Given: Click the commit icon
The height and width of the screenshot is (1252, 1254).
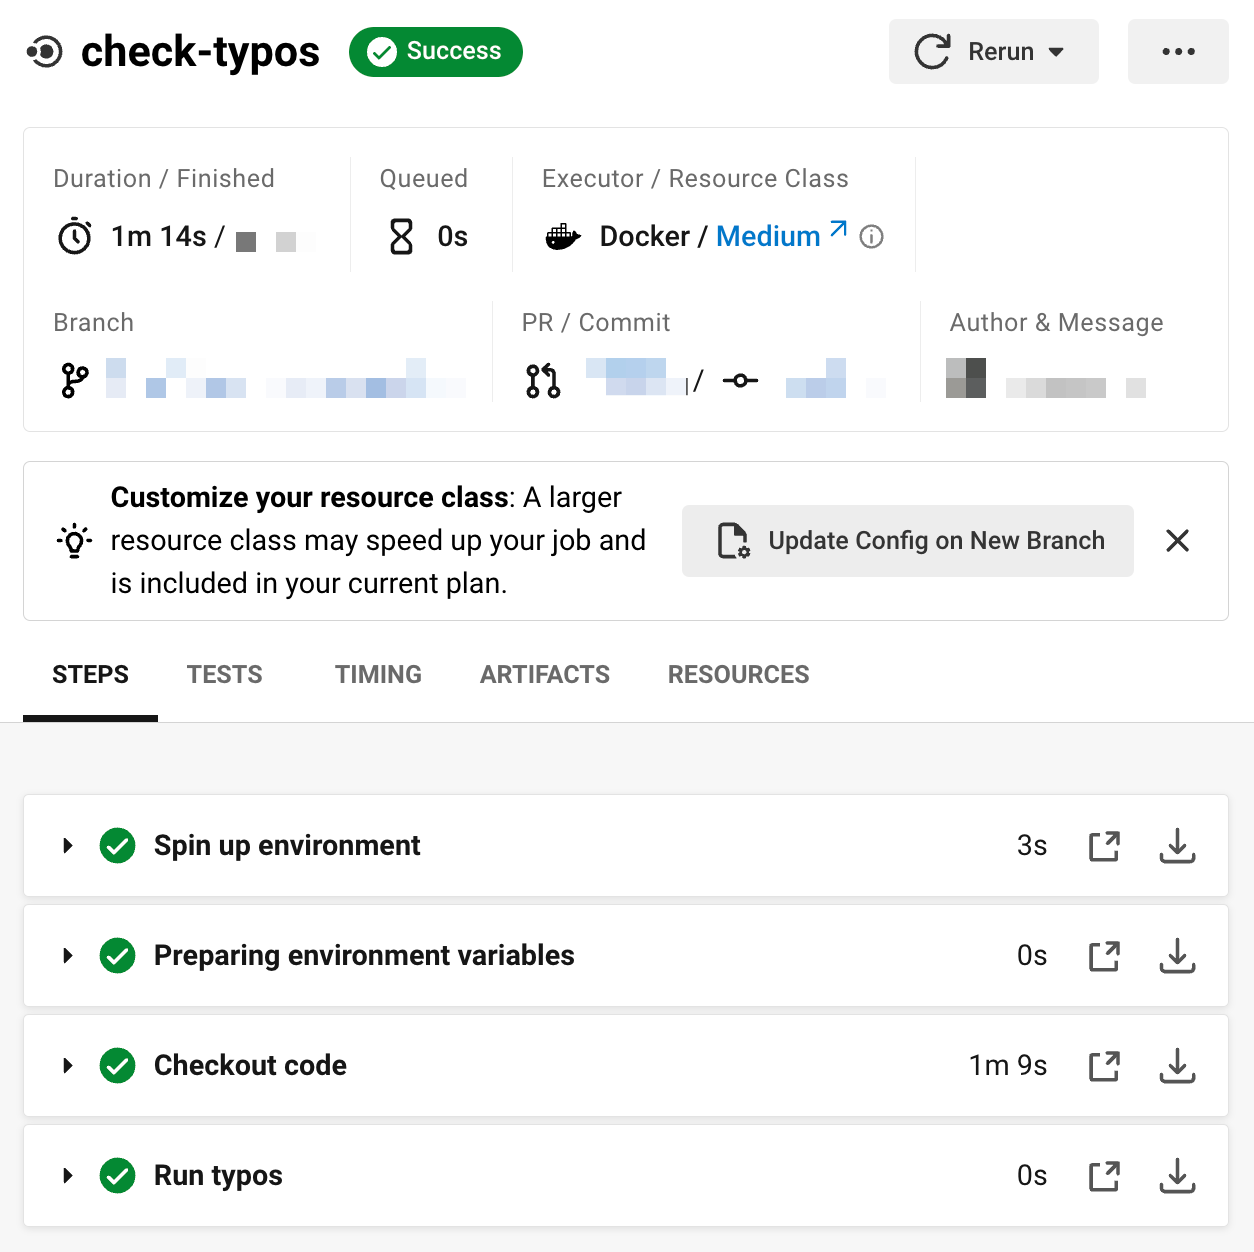Looking at the screenshot, I should point(740,380).
